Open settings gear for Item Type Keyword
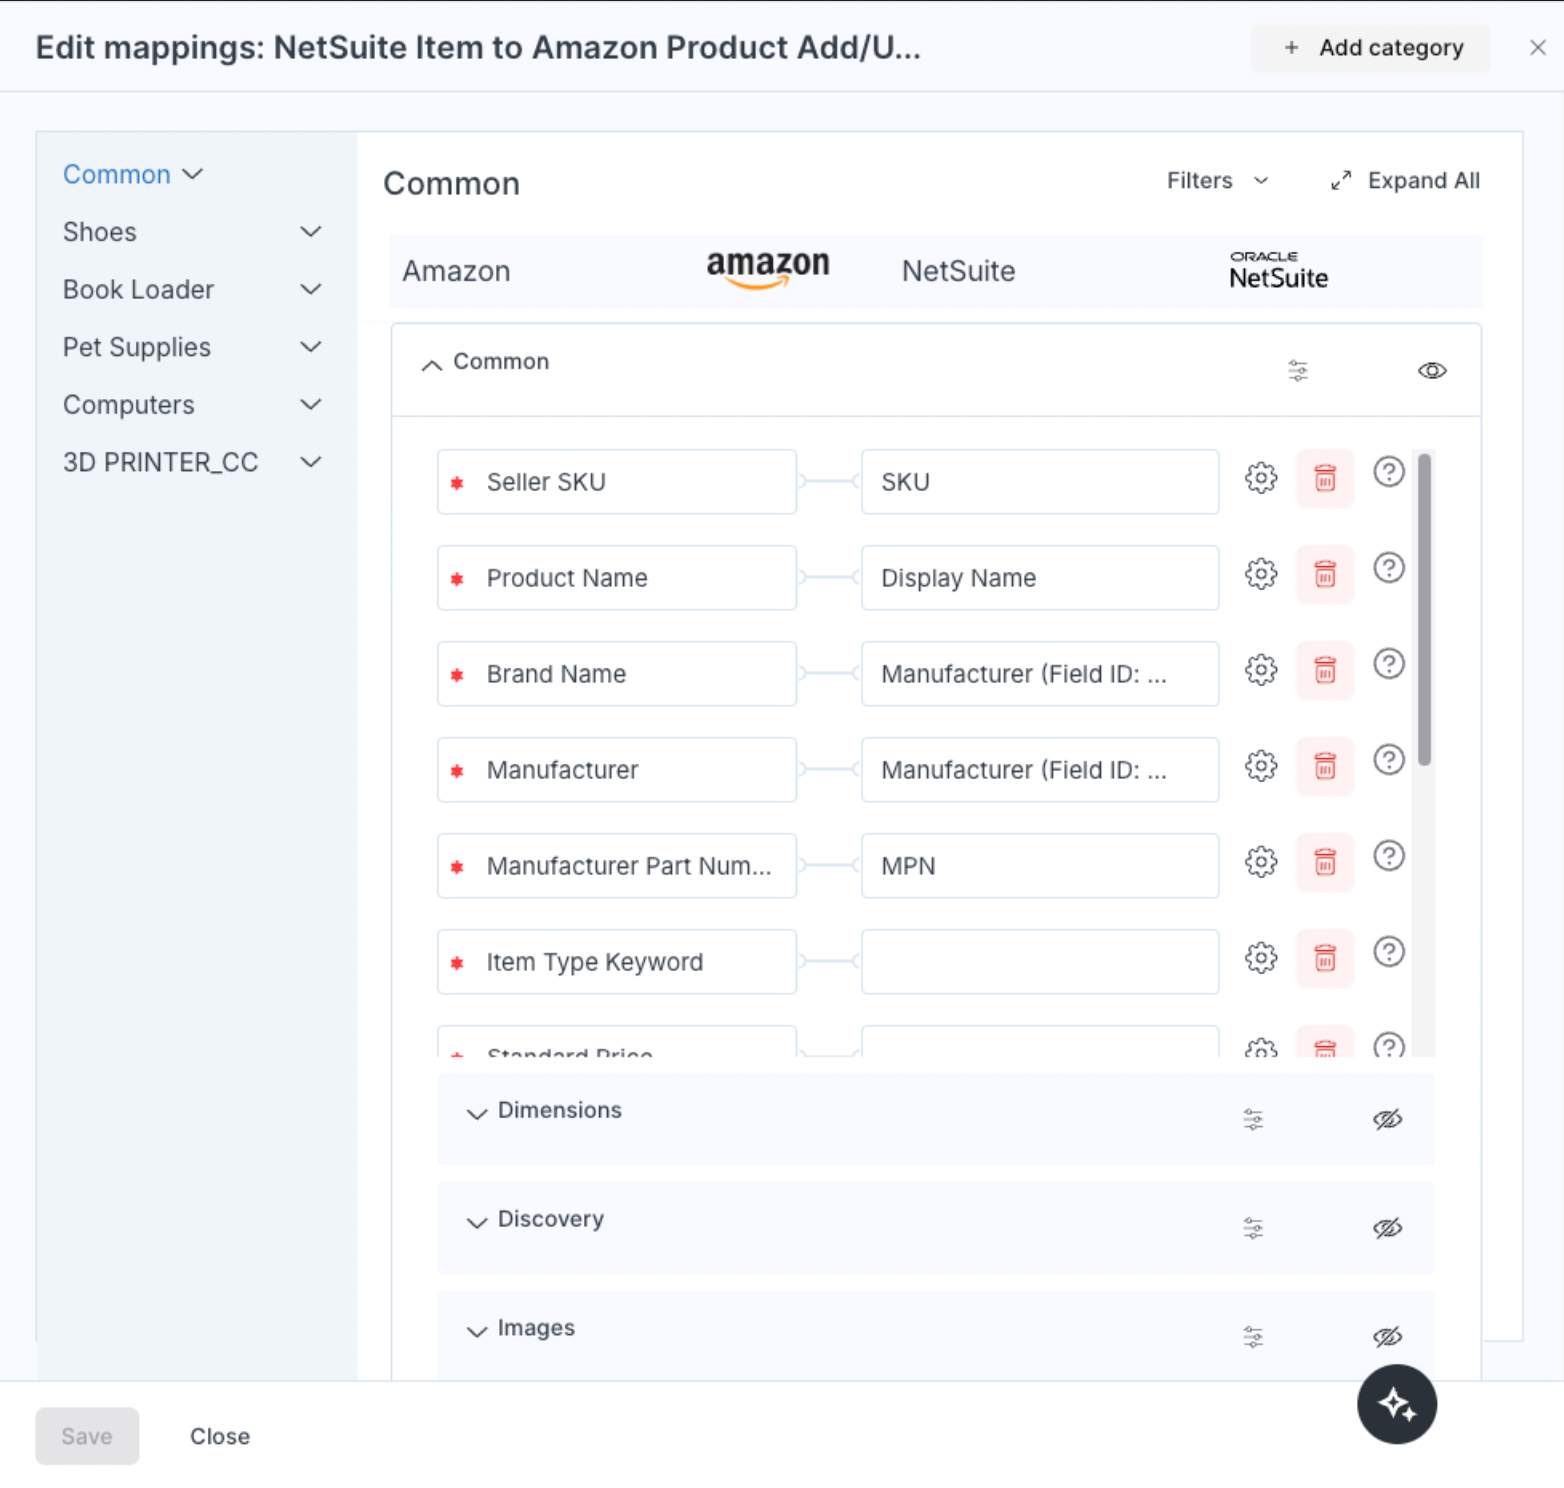Screen dimensions: 1564x1488 [x=1261, y=958]
